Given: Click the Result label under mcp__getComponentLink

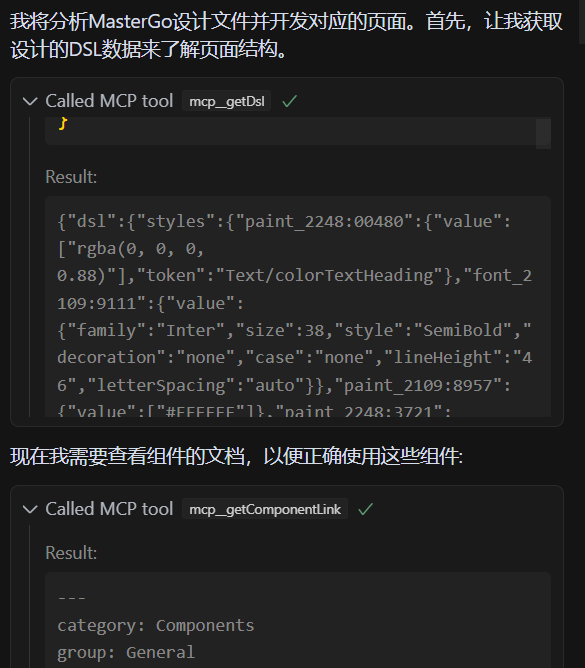Looking at the screenshot, I should click(x=71, y=553).
